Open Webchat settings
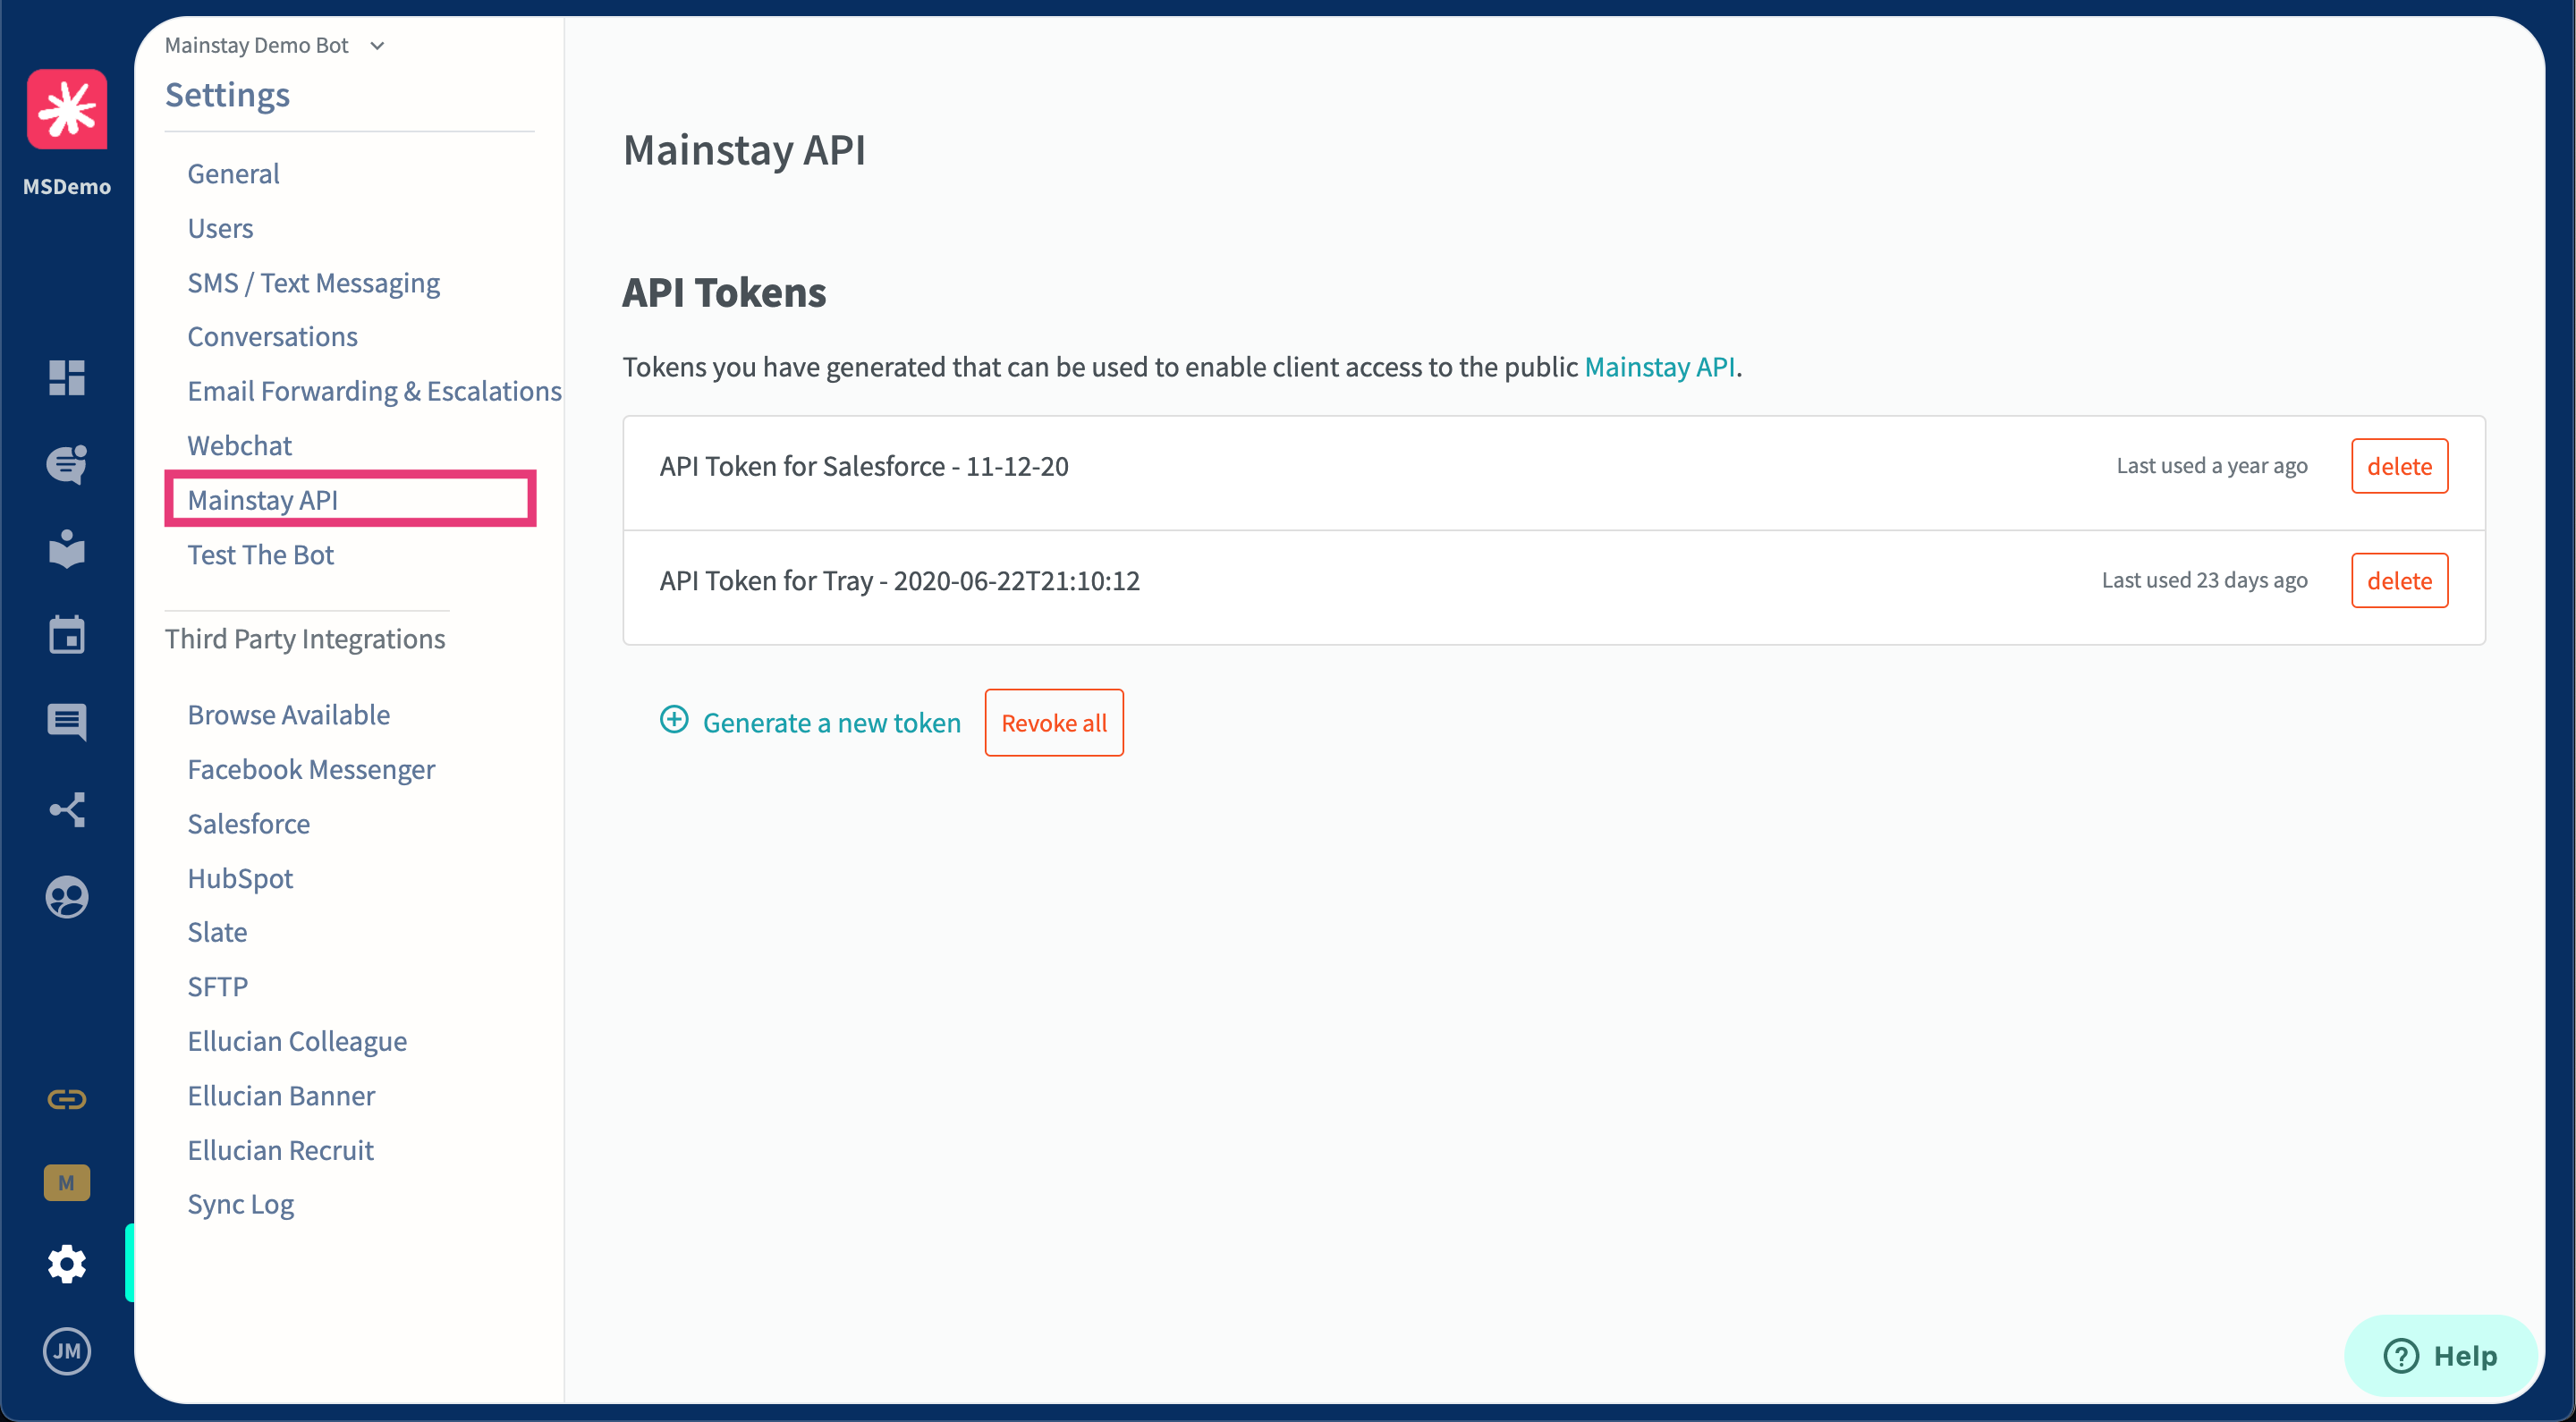The image size is (2576, 1422). 239,445
